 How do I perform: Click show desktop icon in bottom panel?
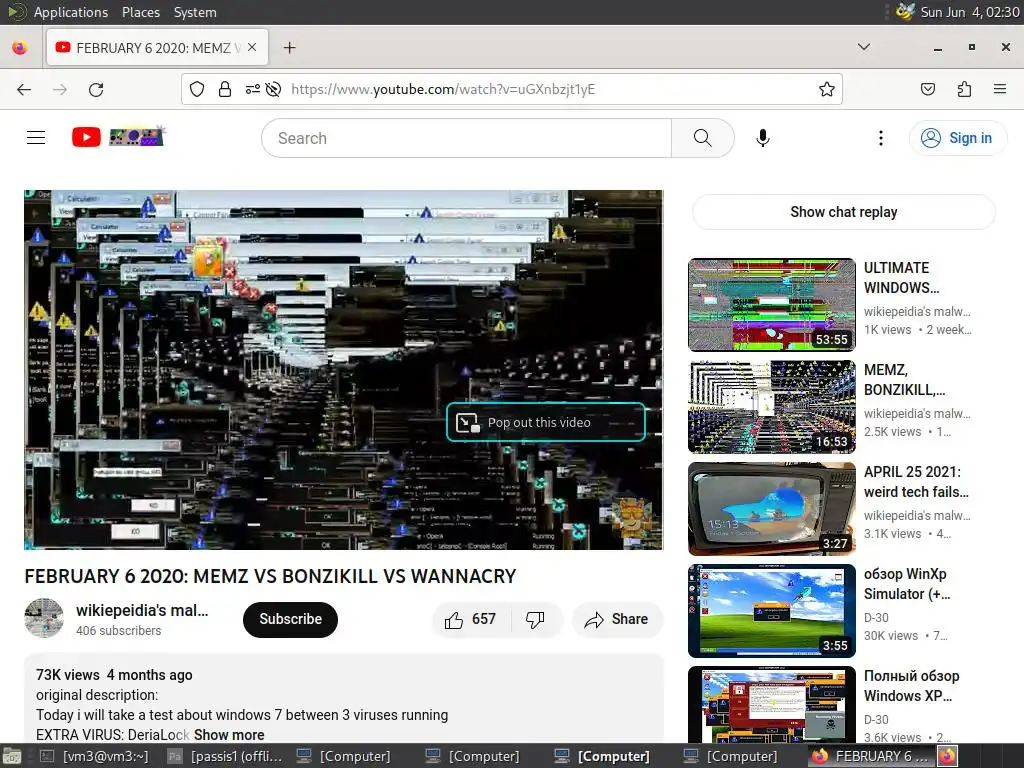[12, 756]
